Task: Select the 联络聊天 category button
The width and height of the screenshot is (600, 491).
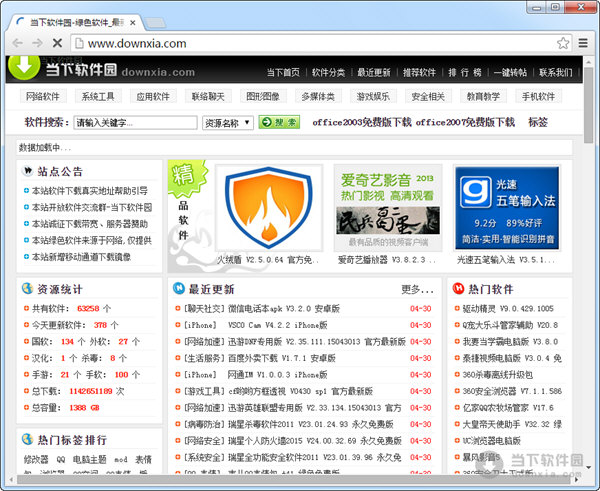Action: (208, 96)
